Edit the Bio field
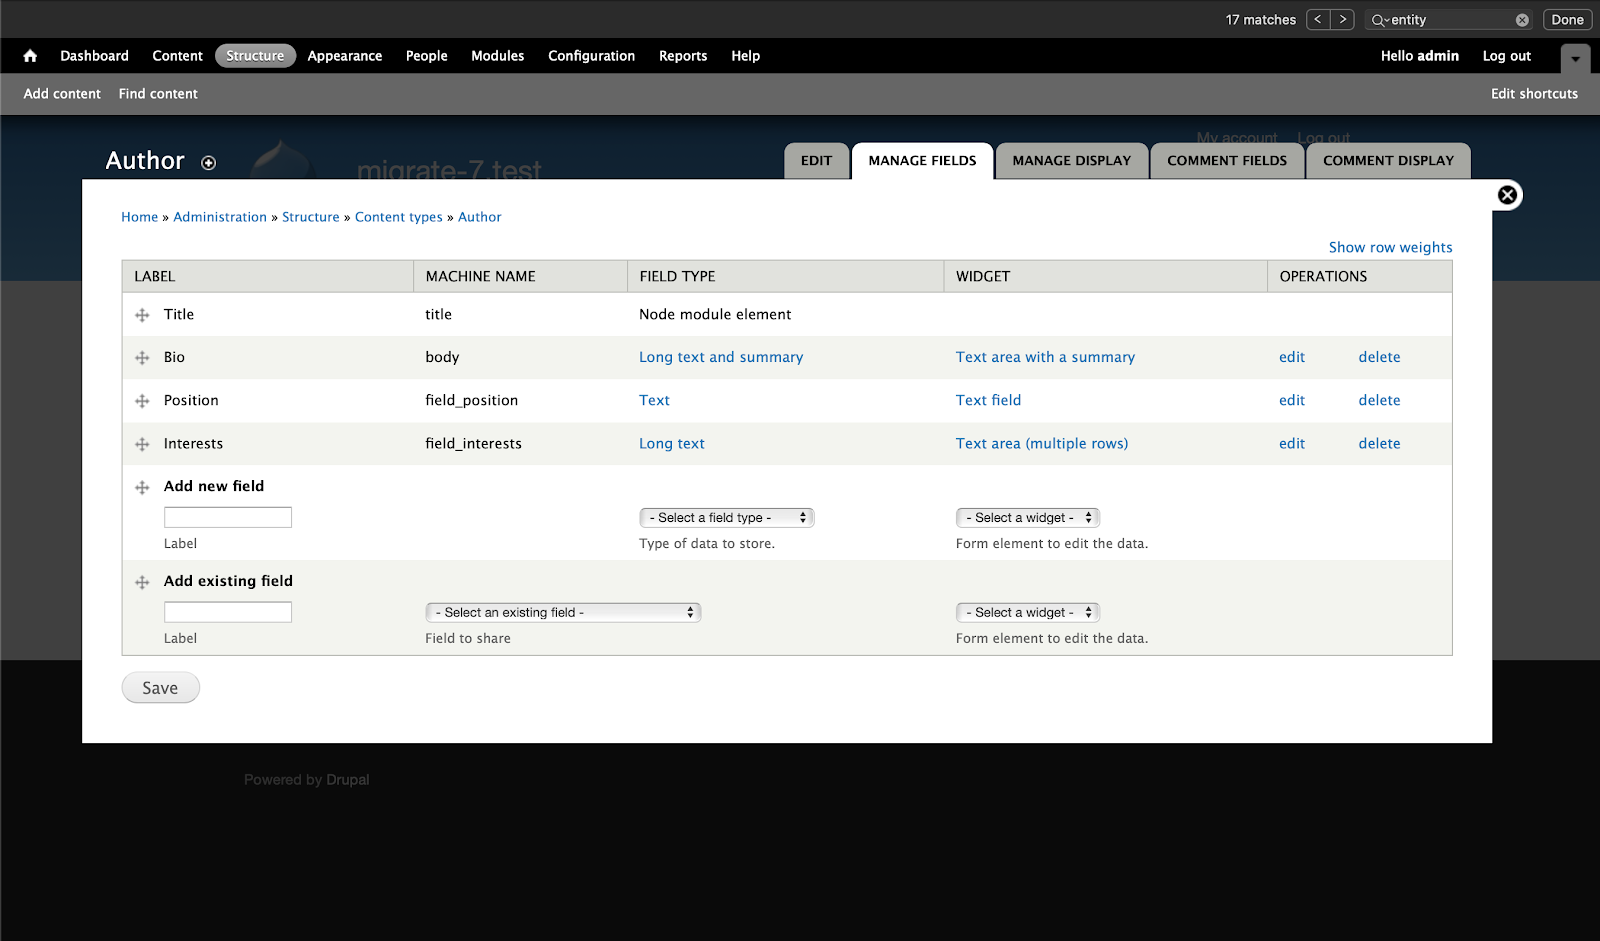This screenshot has width=1600, height=941. click(1292, 357)
